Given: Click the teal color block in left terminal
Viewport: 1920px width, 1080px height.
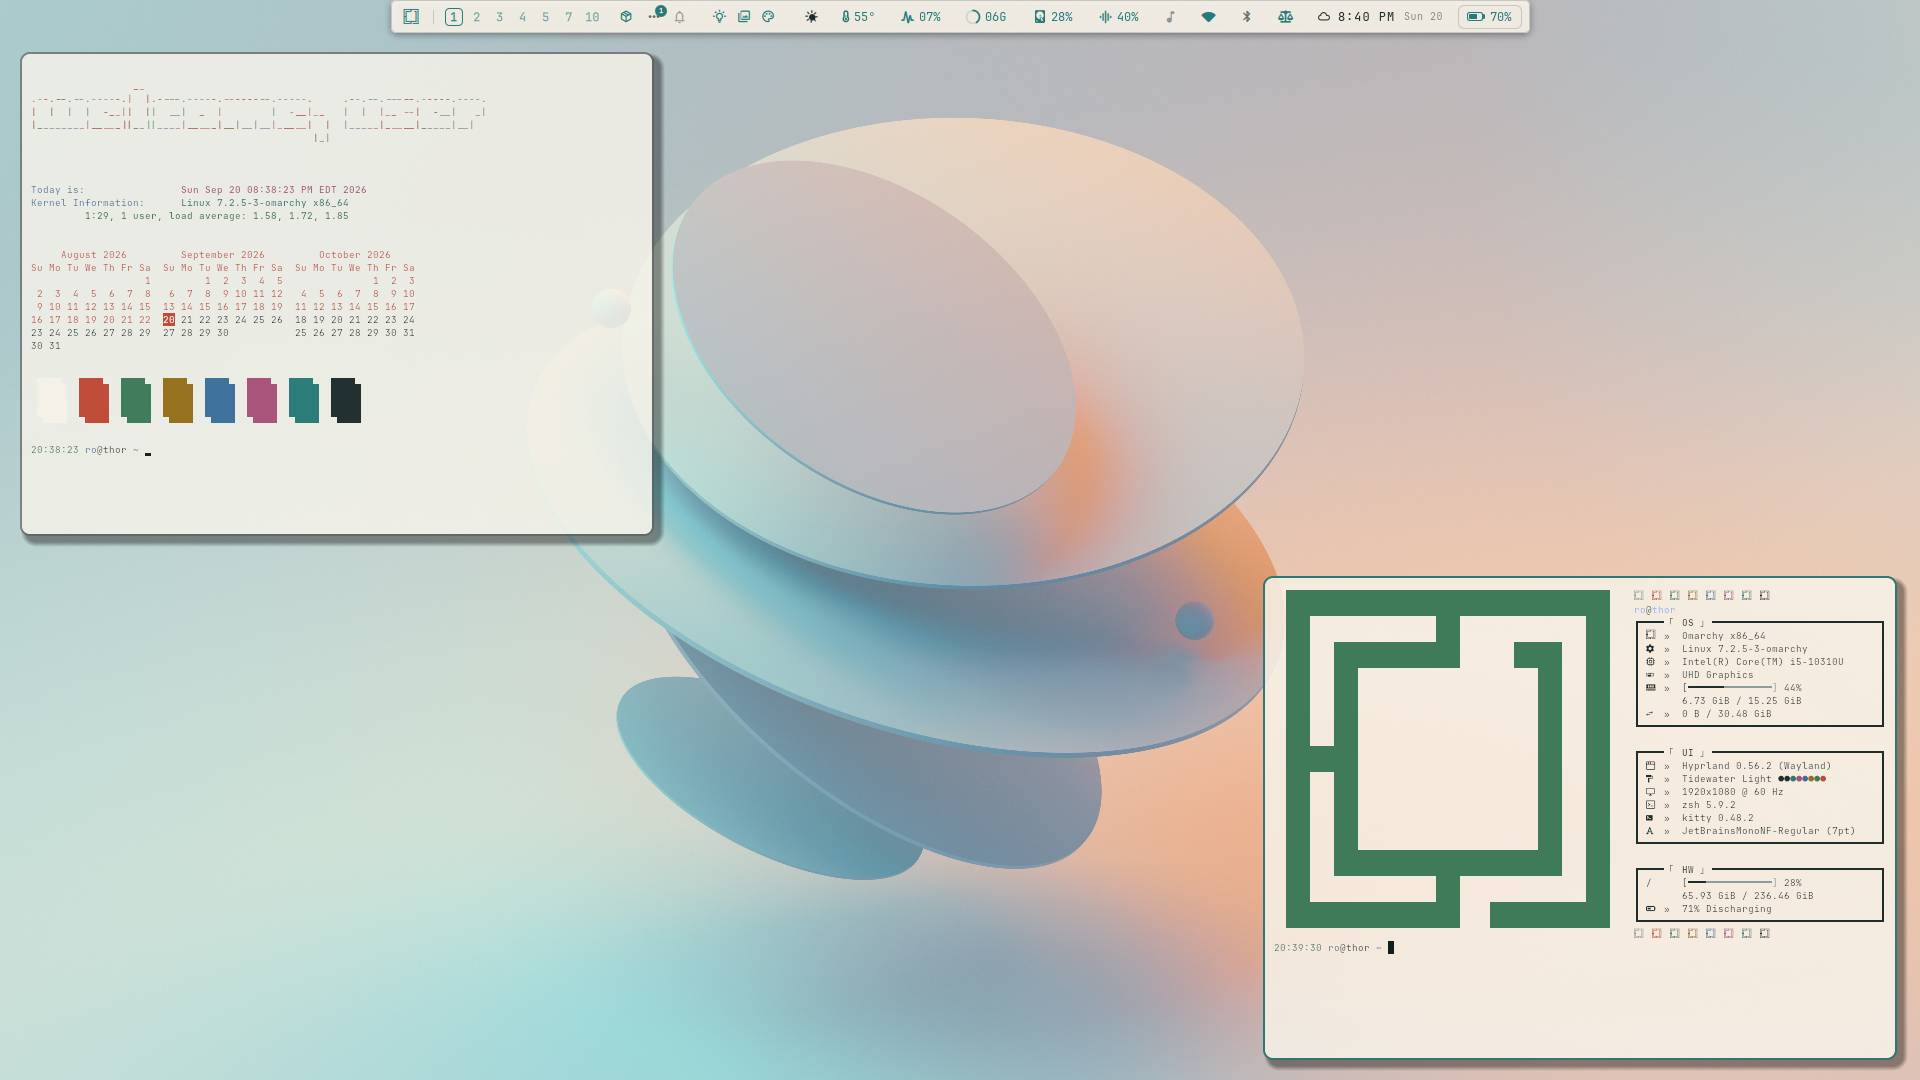Looking at the screenshot, I should click(x=304, y=400).
